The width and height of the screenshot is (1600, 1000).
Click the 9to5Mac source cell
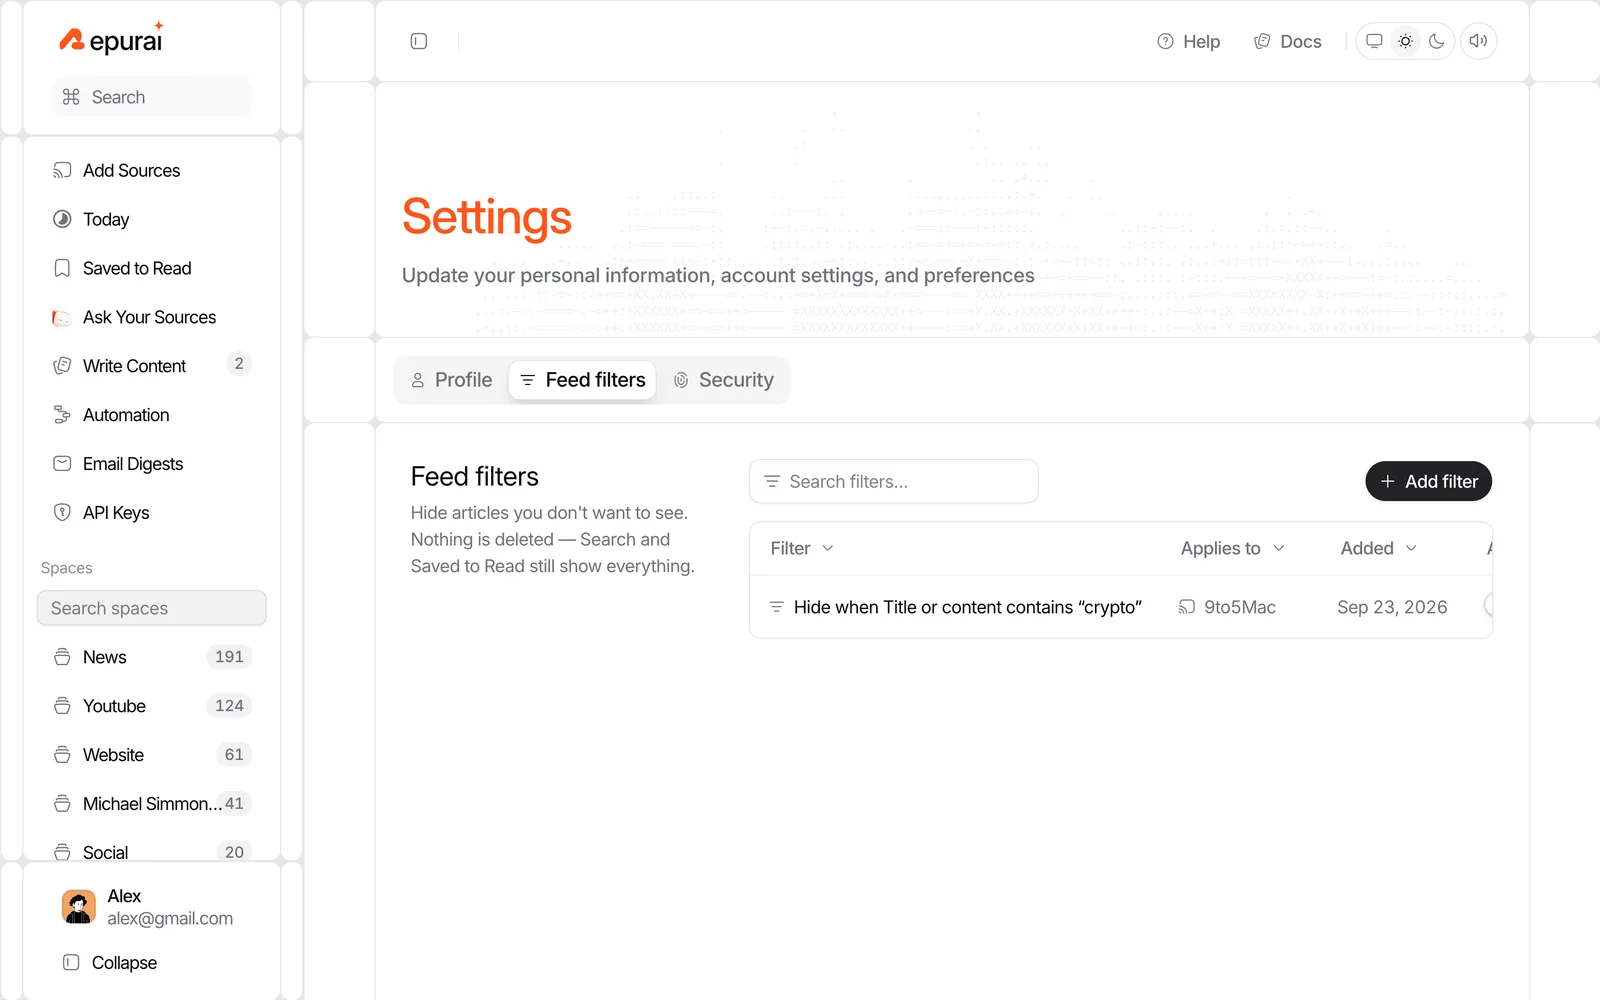tap(1227, 607)
